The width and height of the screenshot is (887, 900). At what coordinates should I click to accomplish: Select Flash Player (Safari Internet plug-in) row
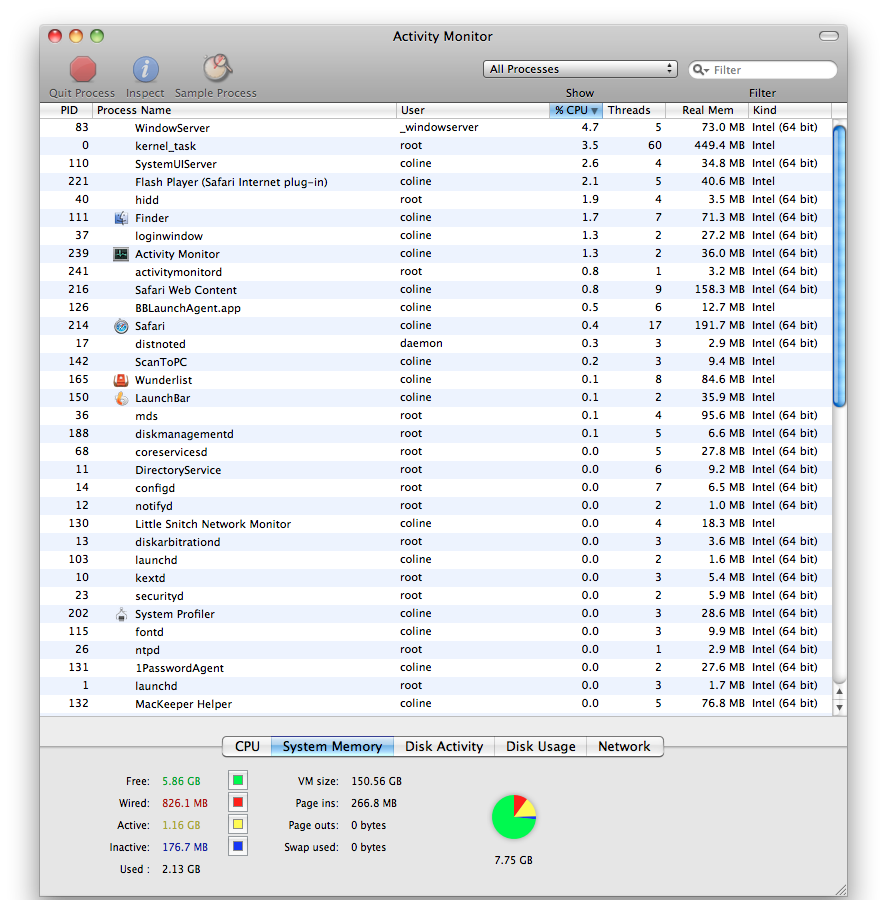click(436, 181)
